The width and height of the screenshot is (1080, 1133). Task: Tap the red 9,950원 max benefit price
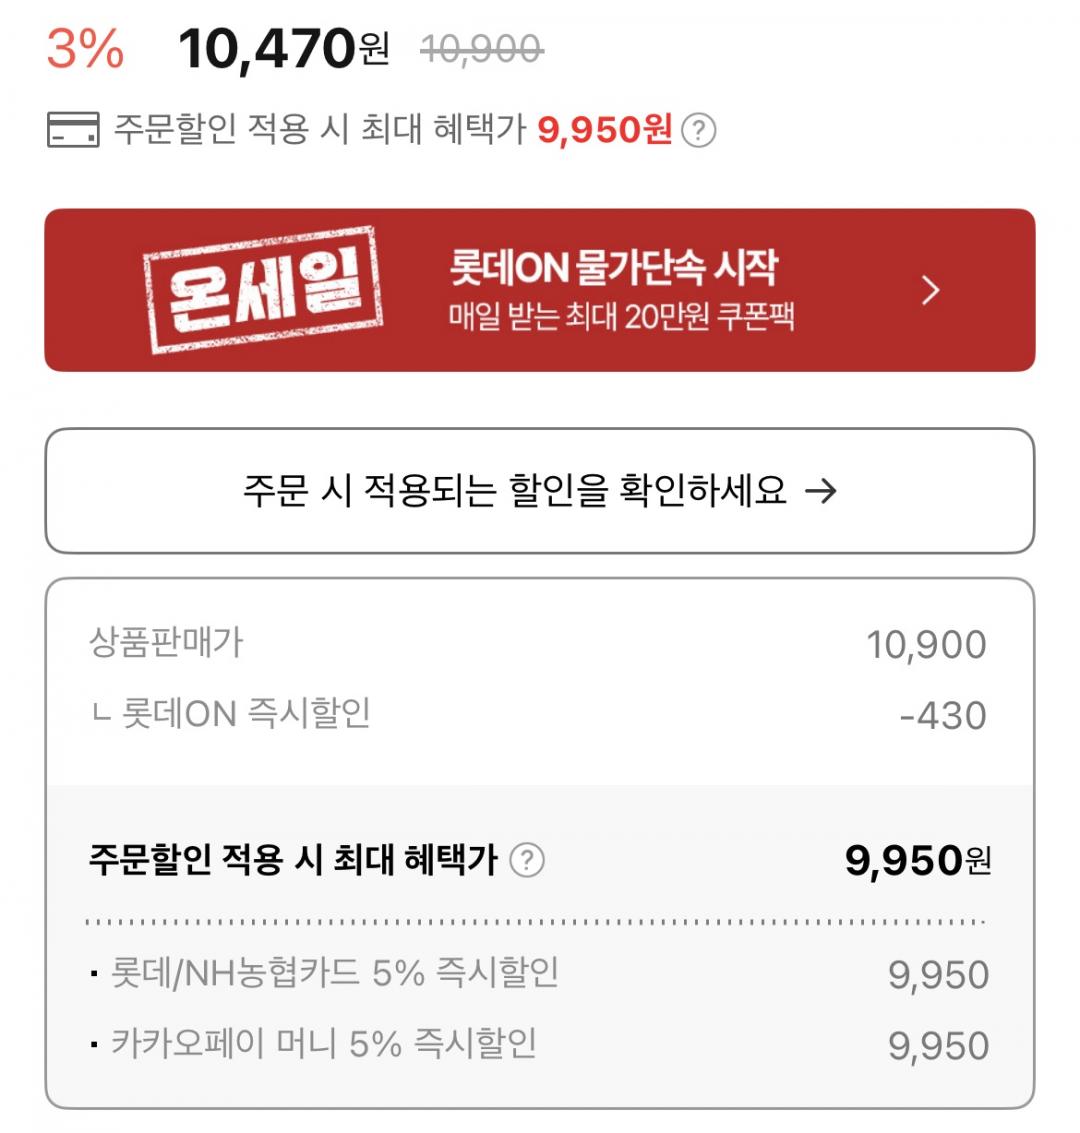[604, 130]
